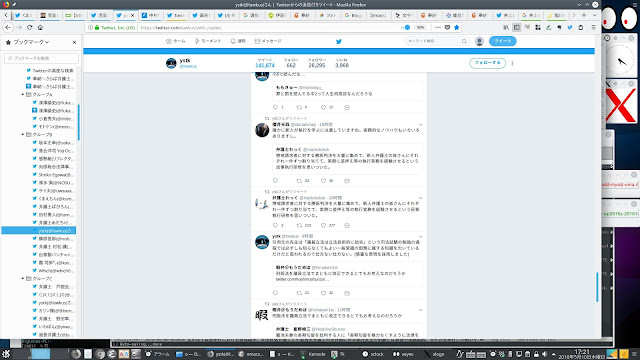Open the Firefox home page button

click(40, 27)
